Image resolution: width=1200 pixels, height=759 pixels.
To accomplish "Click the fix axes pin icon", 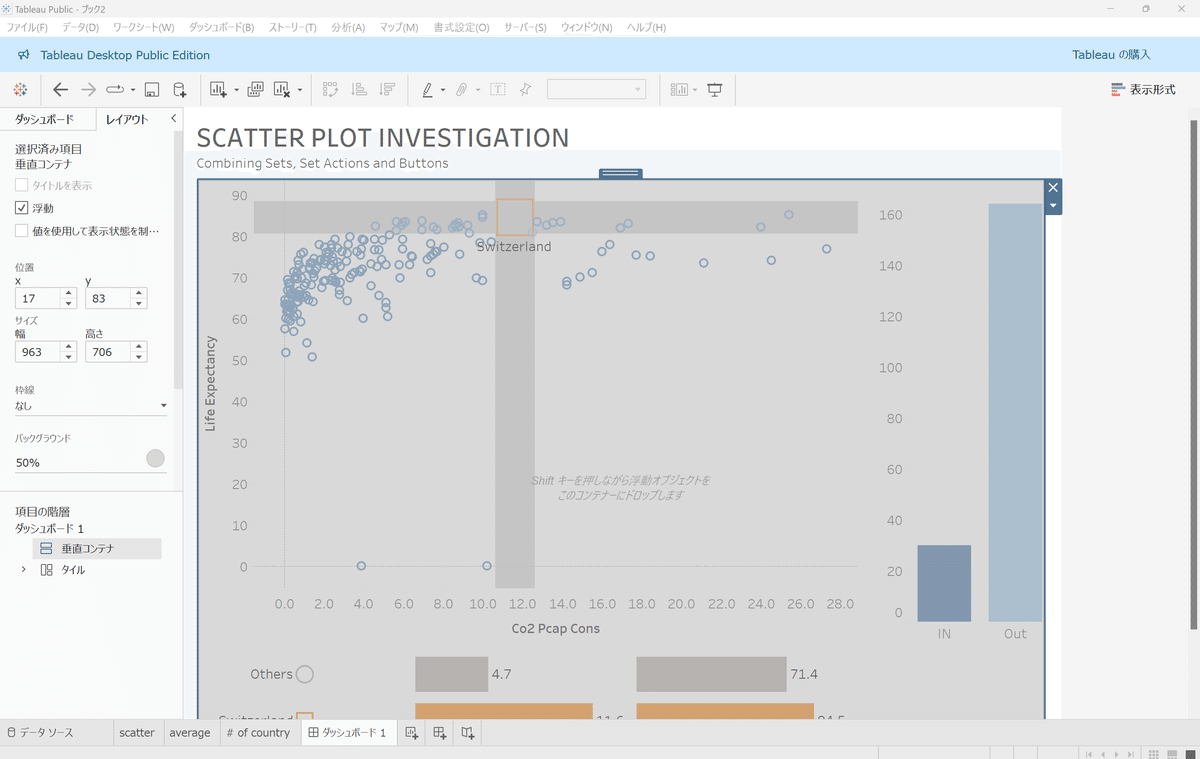I will (525, 90).
